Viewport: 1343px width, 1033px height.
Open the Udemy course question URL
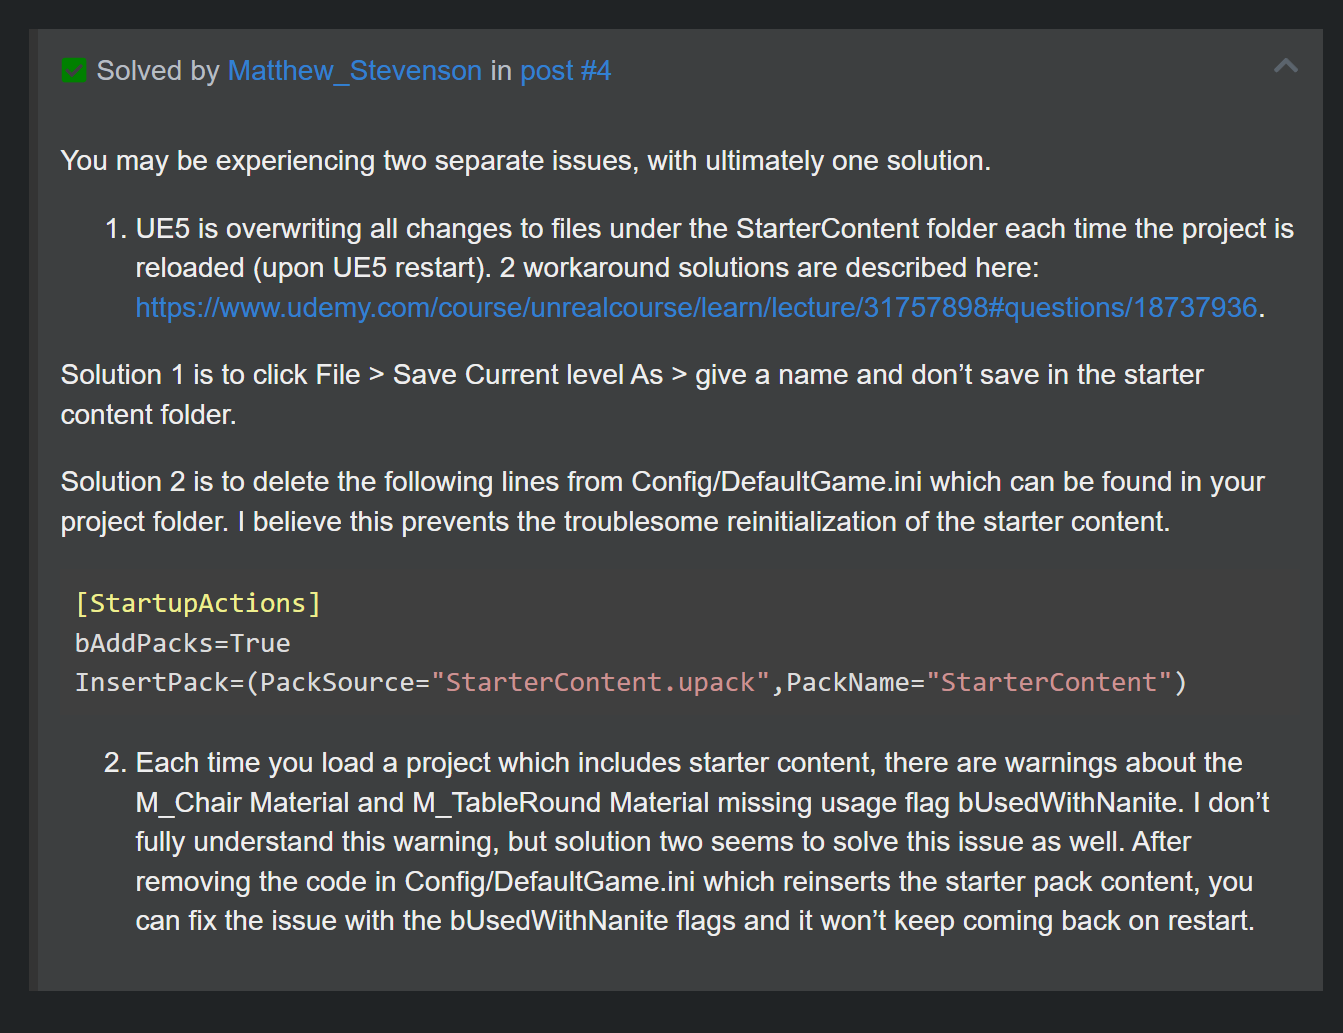[696, 308]
